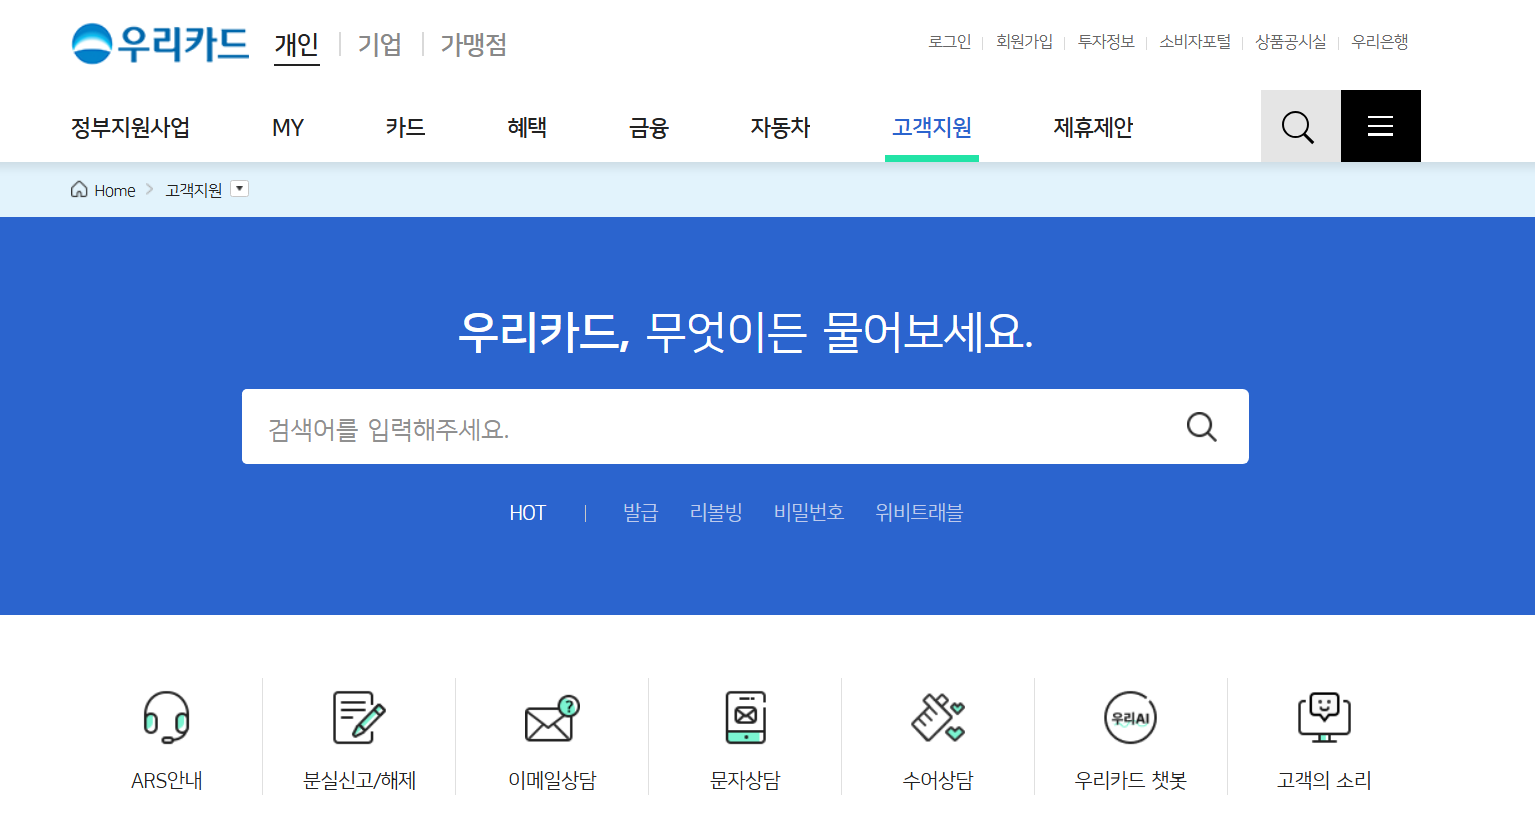Viewport: 1535px width, 831px height.
Task: Open the 제휴제안 menu
Action: 1093,127
